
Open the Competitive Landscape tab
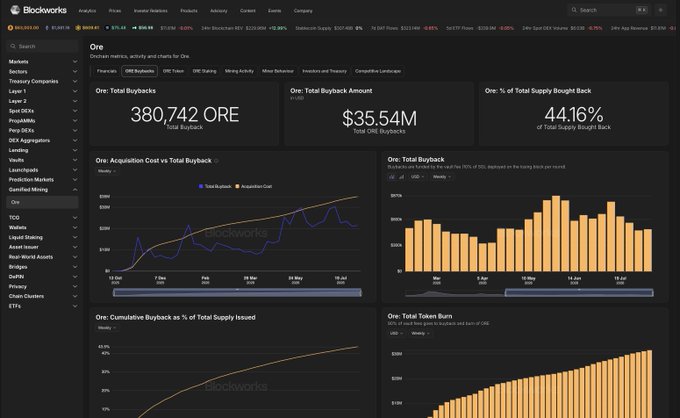click(378, 71)
